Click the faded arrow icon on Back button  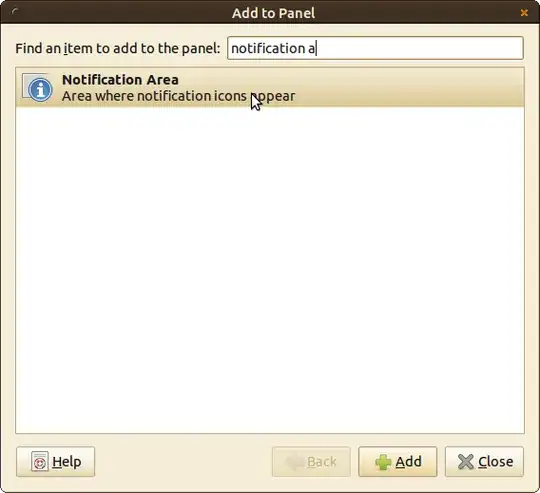click(x=294, y=462)
